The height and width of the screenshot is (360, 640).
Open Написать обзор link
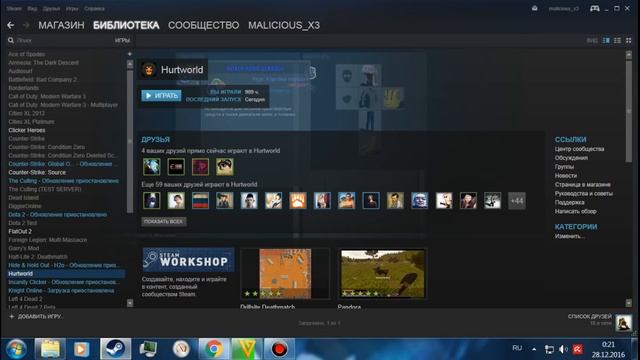point(576,211)
